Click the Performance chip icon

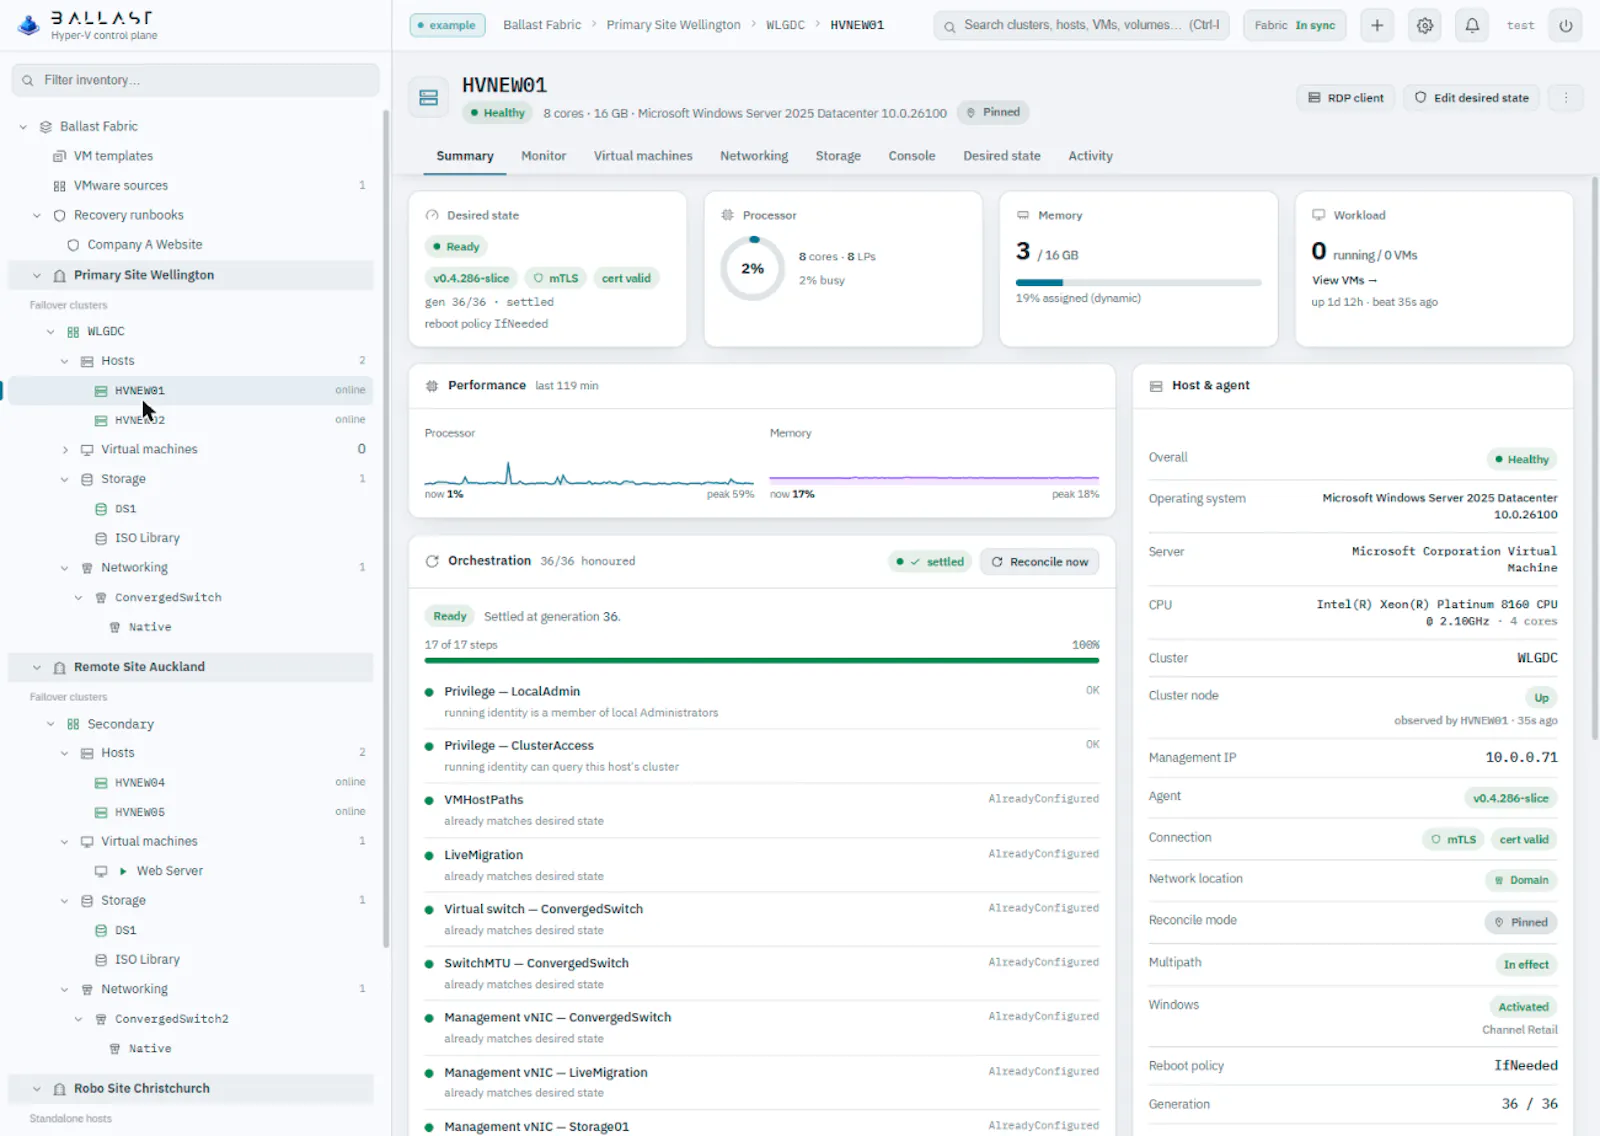click(x=432, y=386)
